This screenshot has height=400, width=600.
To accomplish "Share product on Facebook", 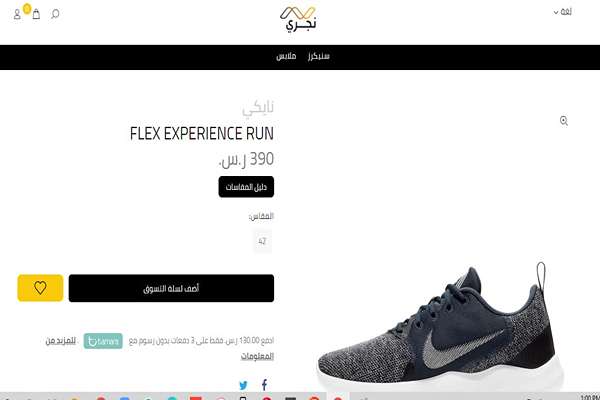I will coord(264,385).
